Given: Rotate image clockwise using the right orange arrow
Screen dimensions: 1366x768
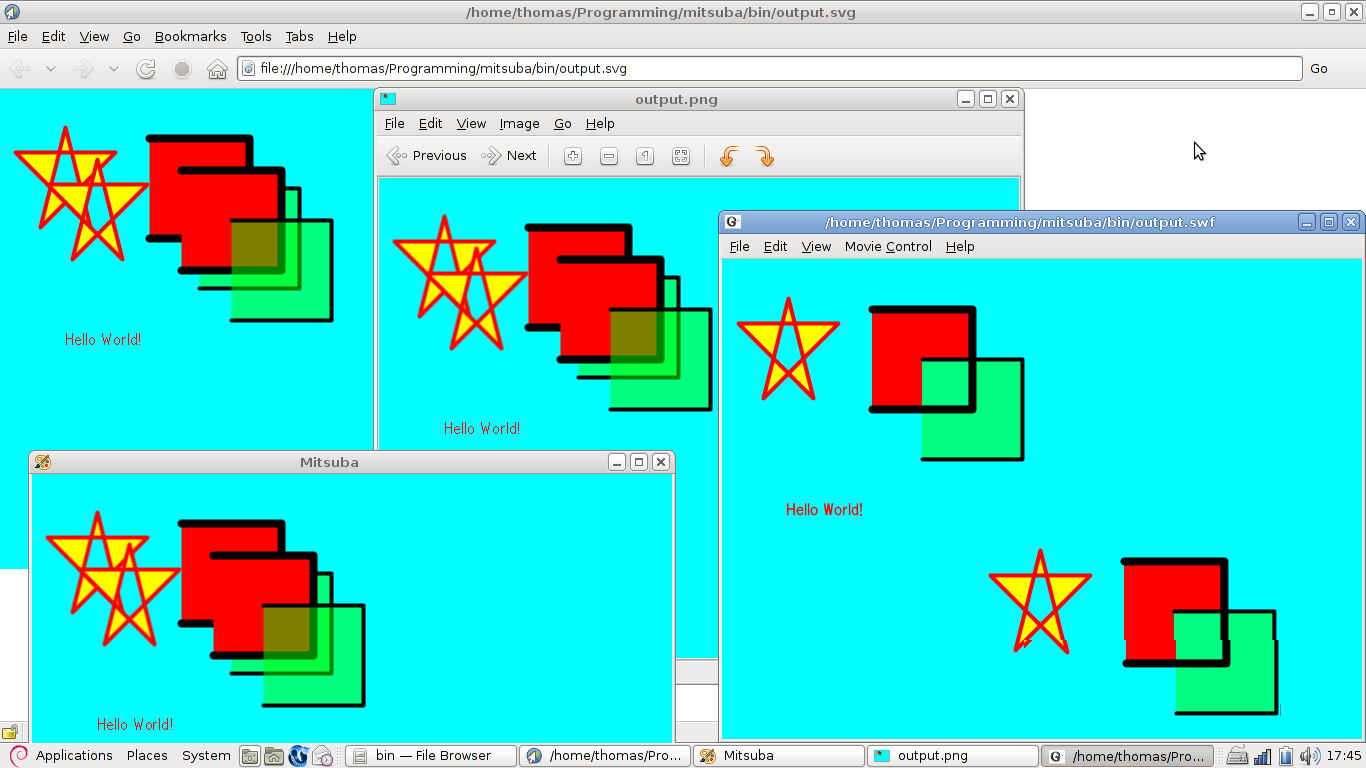Looking at the screenshot, I should pos(765,156).
